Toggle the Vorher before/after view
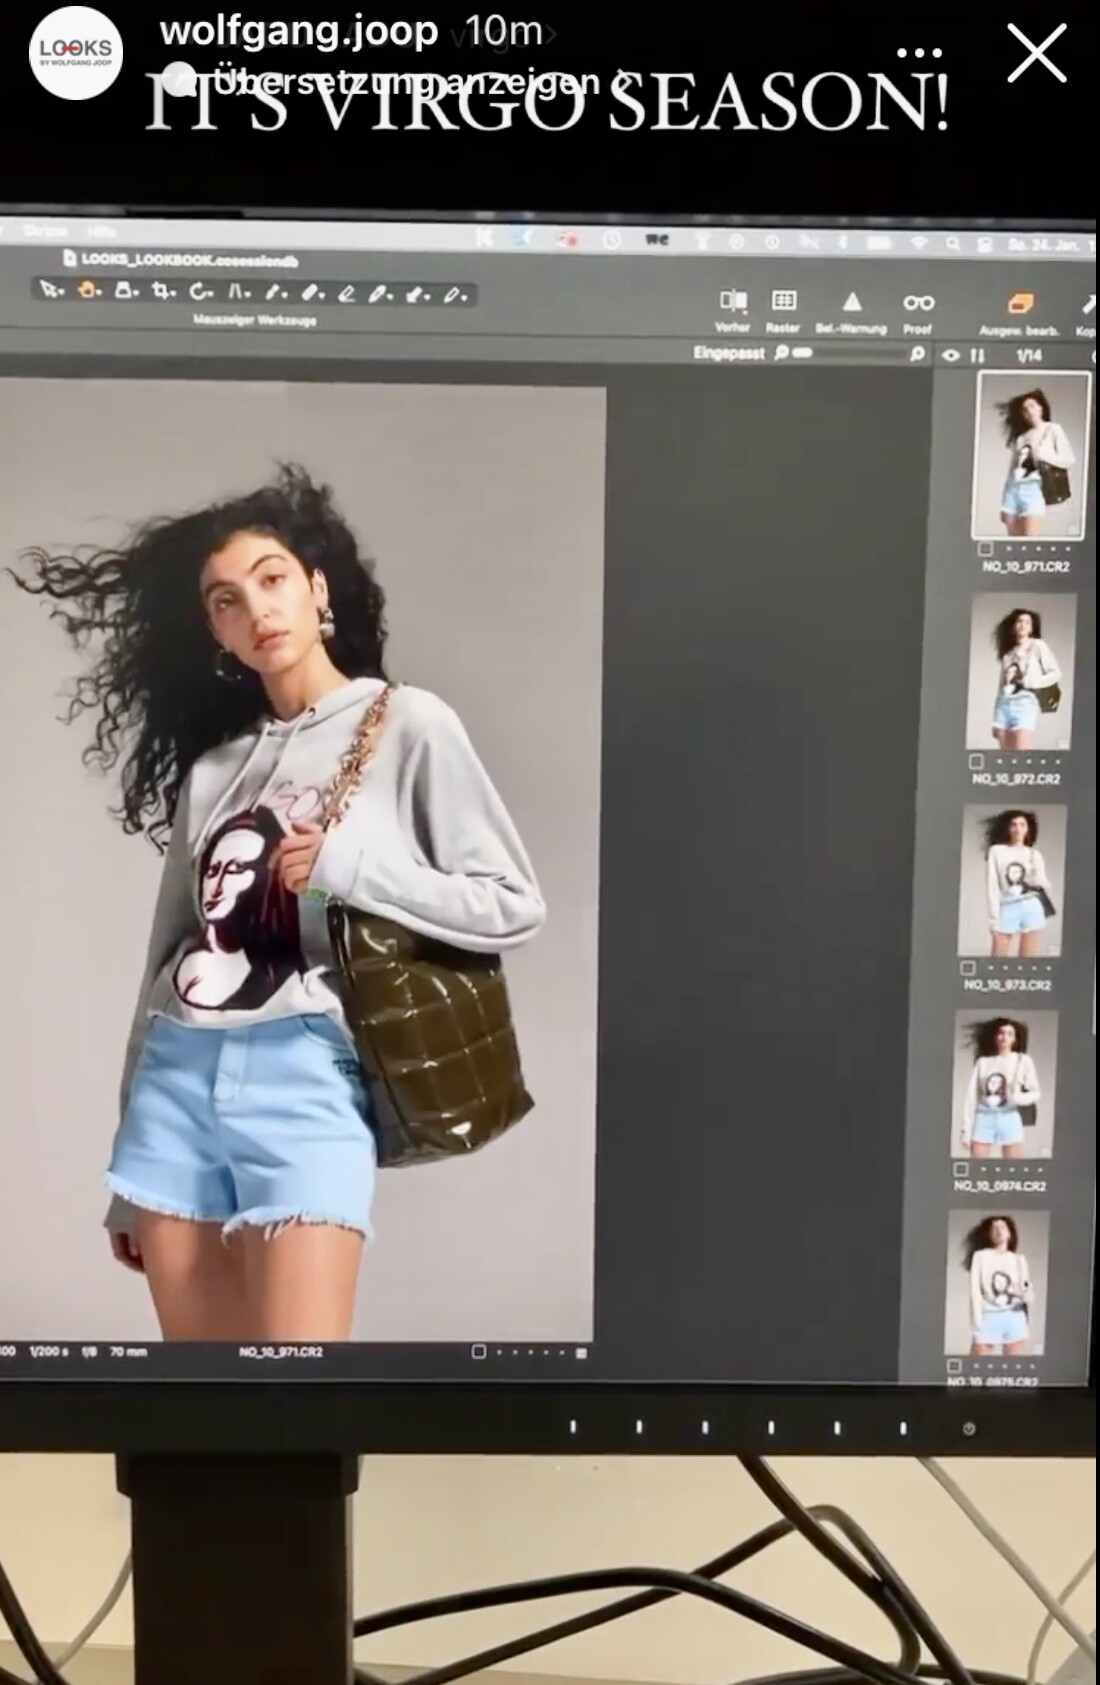 pyautogui.click(x=733, y=309)
